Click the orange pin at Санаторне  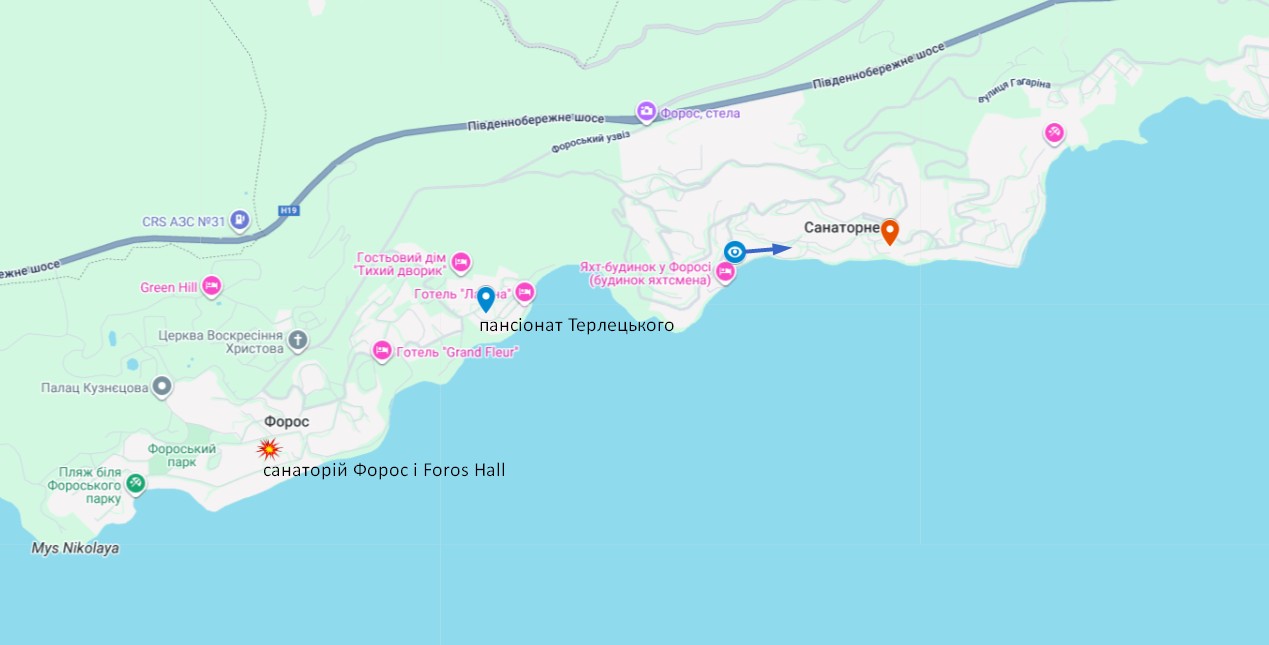click(889, 232)
